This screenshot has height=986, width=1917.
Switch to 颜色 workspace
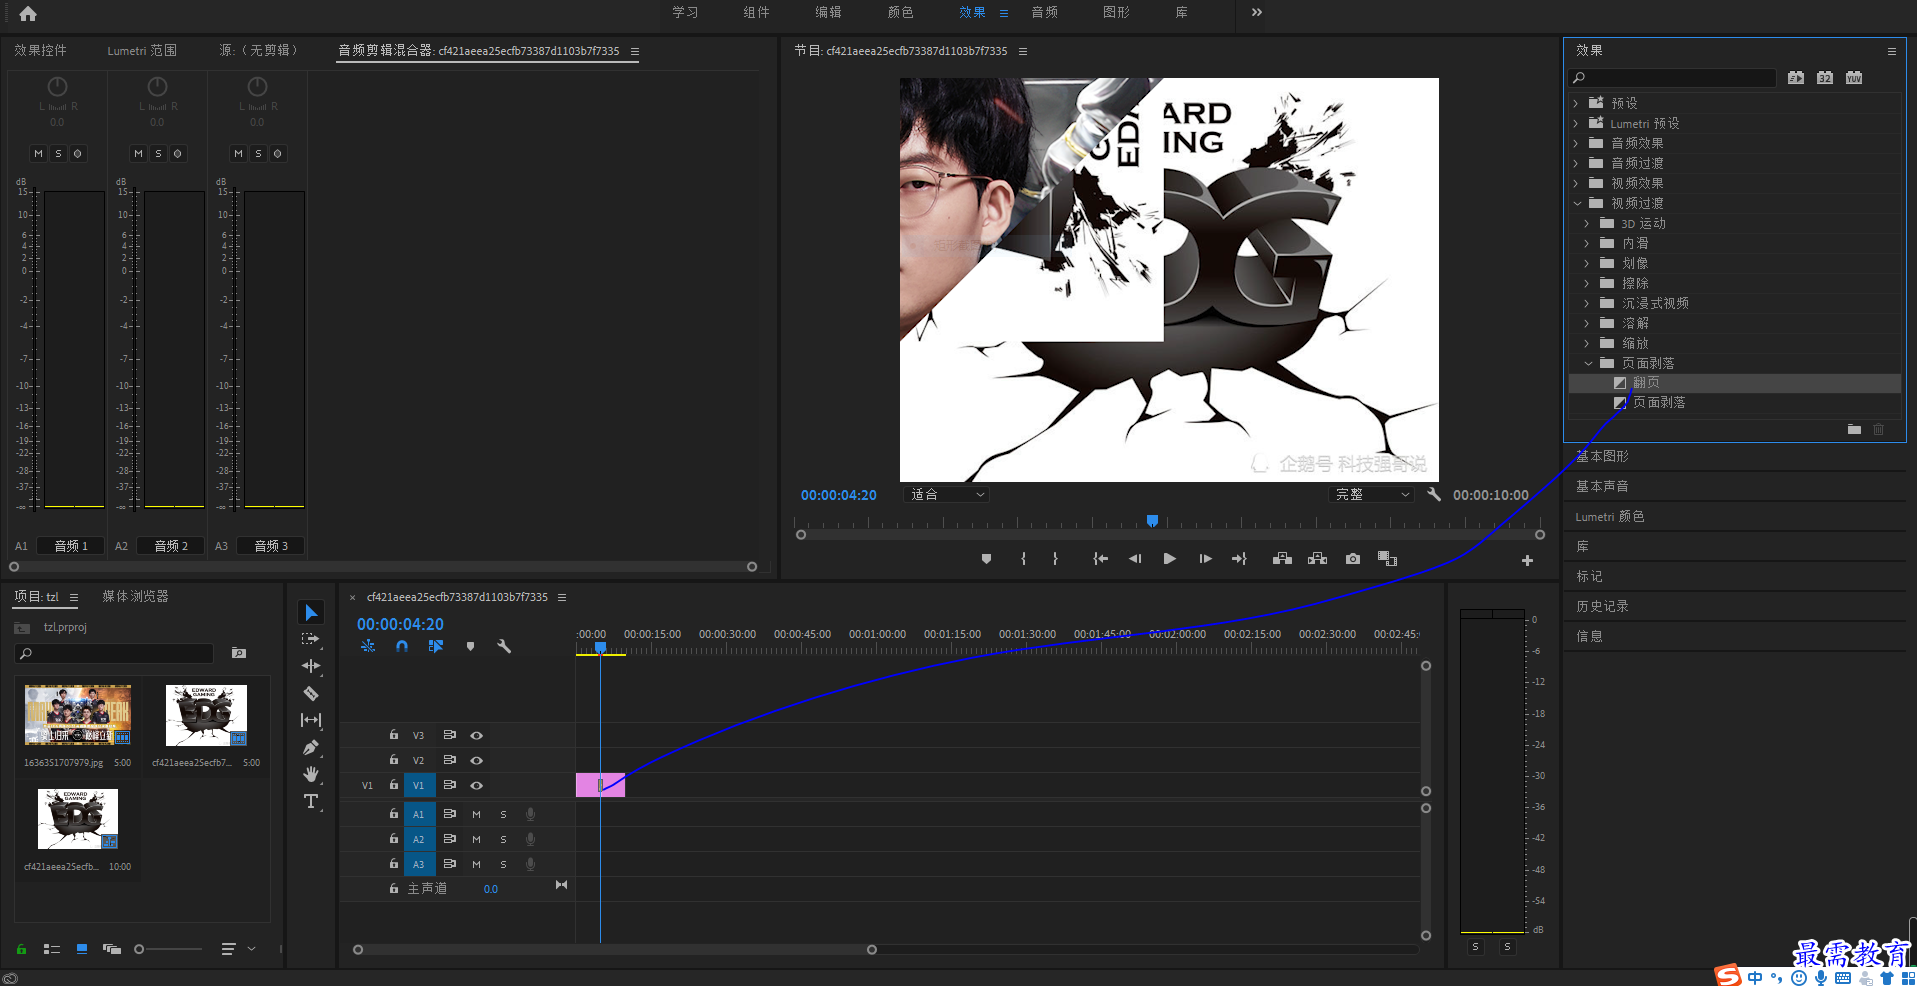click(900, 12)
